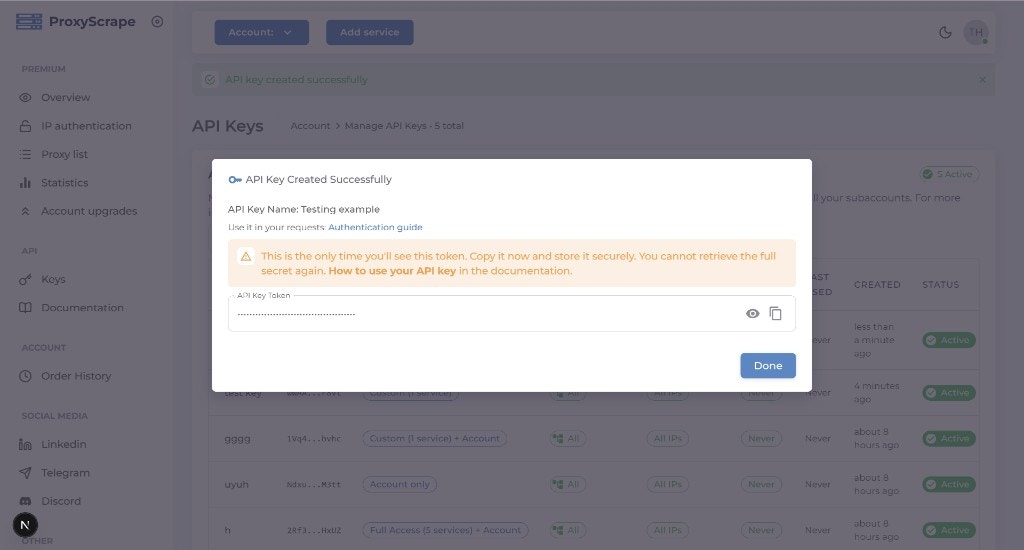Click the IP authentication lock icon
The image size is (1024, 550).
coord(25,126)
